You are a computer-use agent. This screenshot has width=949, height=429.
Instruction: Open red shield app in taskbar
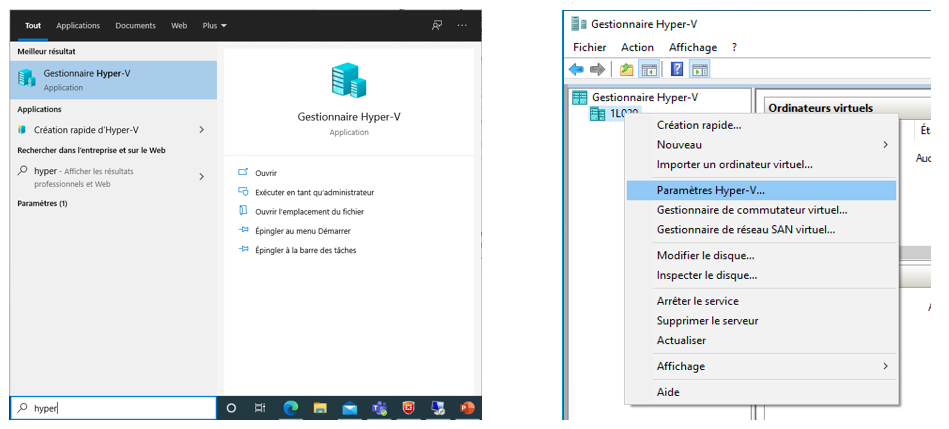tap(409, 408)
